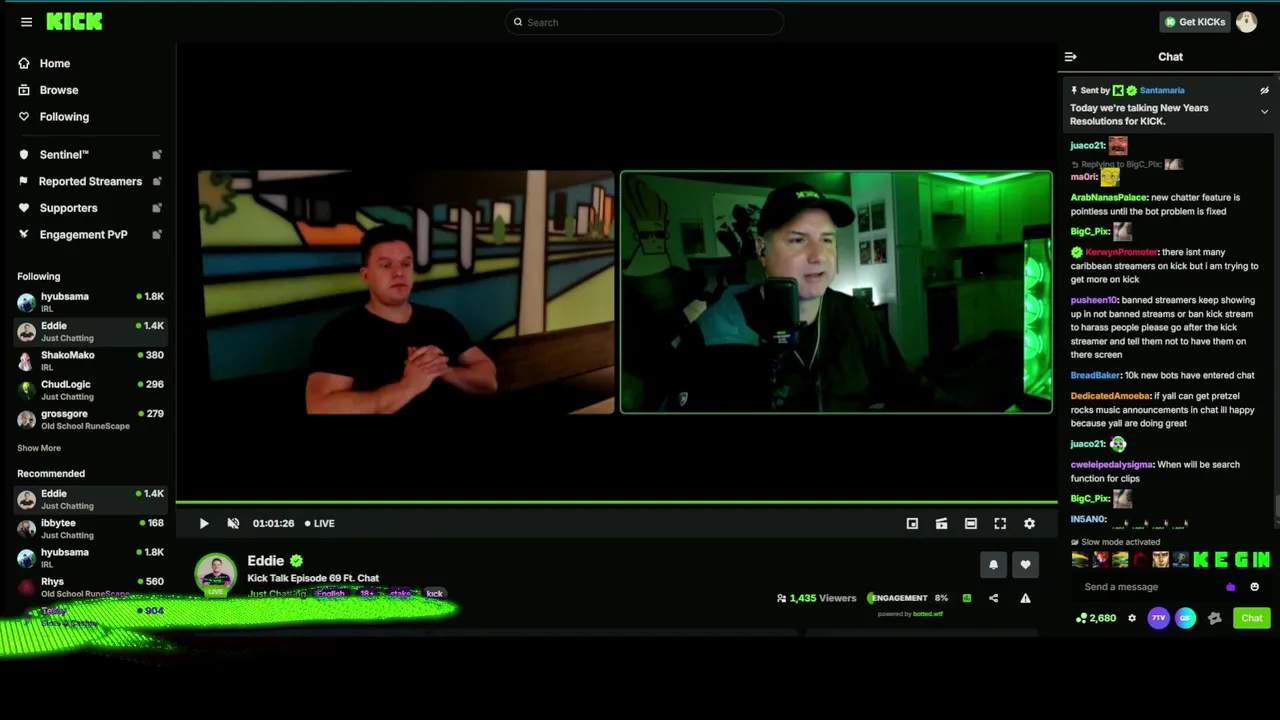The image size is (1280, 720).
Task: Open chat settings gear icon
Action: coord(1132,618)
